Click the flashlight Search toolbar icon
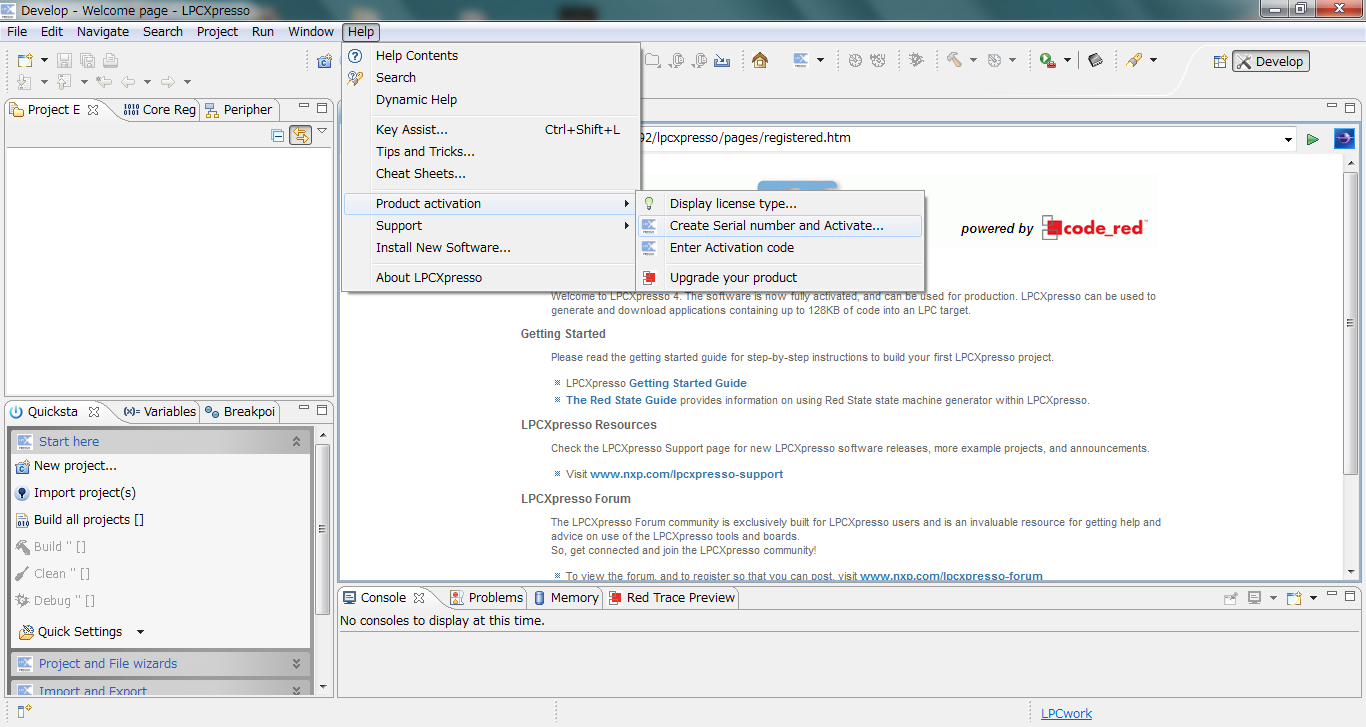1366x727 pixels. [x=1133, y=60]
